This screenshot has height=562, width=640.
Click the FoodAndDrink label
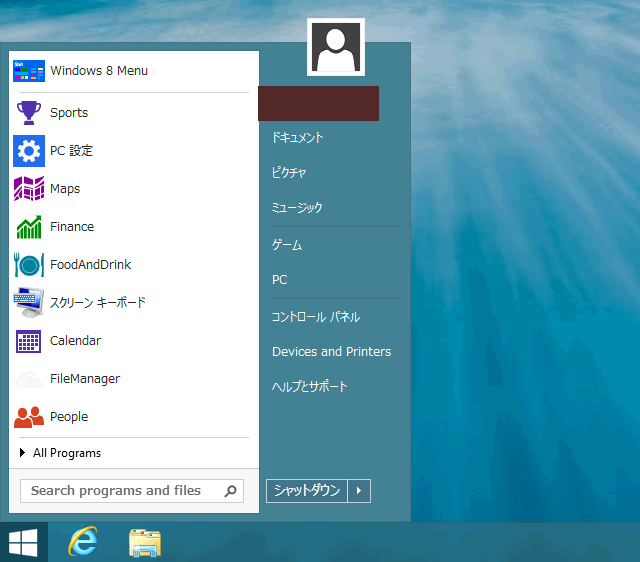[x=91, y=265]
